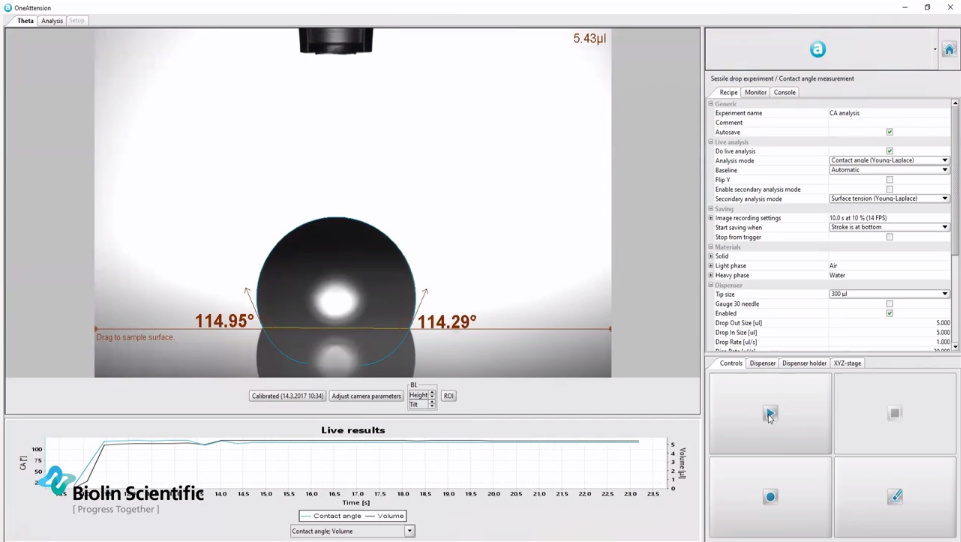
Task: Click the Adjust camera parameters button
Action: (x=366, y=396)
